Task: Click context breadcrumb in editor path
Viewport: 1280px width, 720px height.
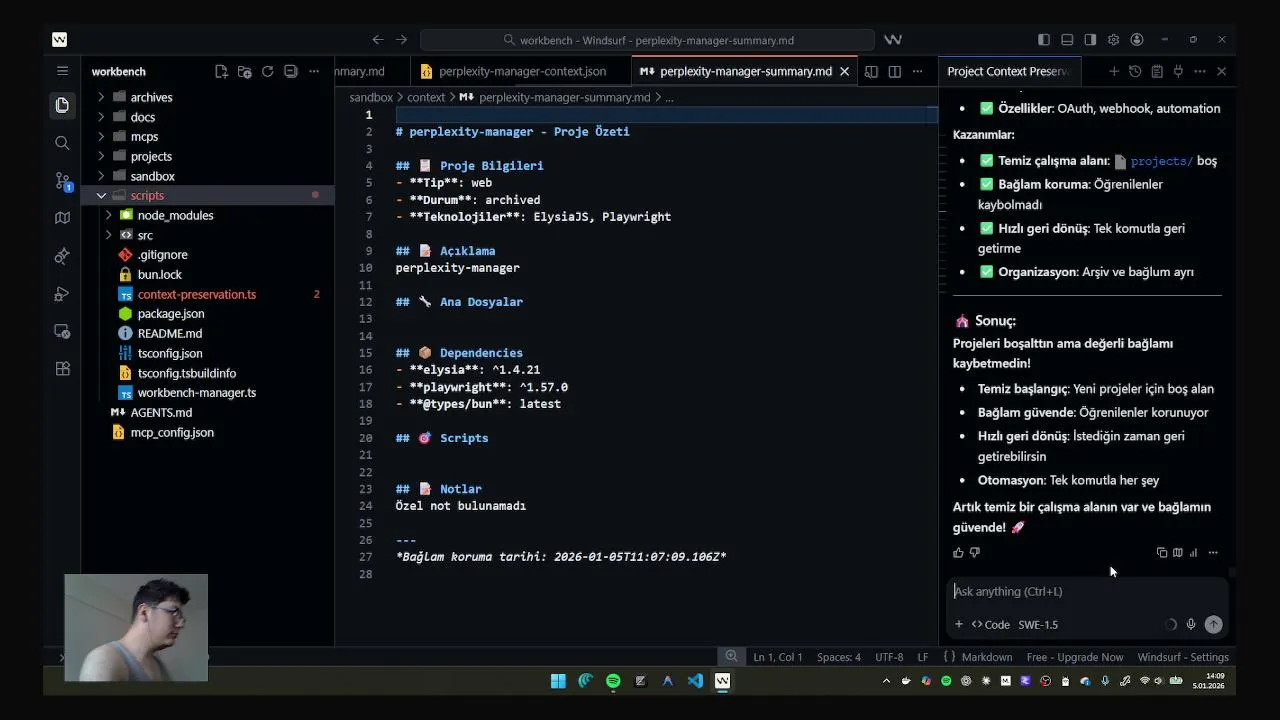Action: click(x=426, y=97)
